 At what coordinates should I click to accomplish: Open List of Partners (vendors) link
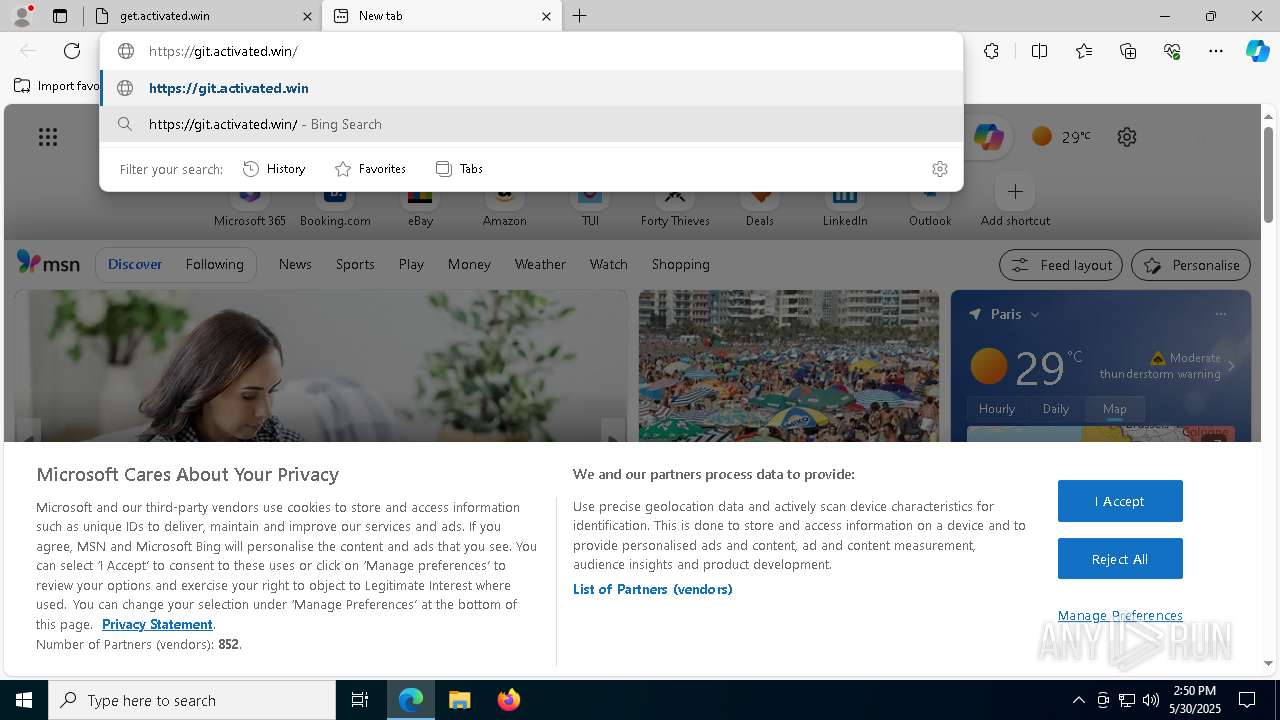[x=652, y=589]
